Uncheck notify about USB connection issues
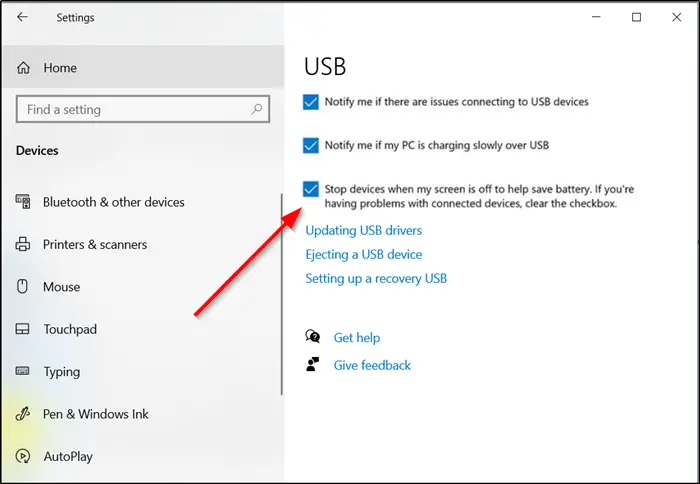This screenshot has width=700, height=484. (x=311, y=102)
